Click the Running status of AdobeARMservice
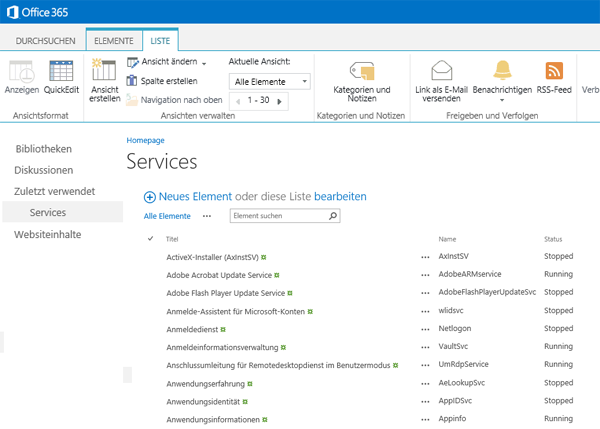 pos(558,274)
